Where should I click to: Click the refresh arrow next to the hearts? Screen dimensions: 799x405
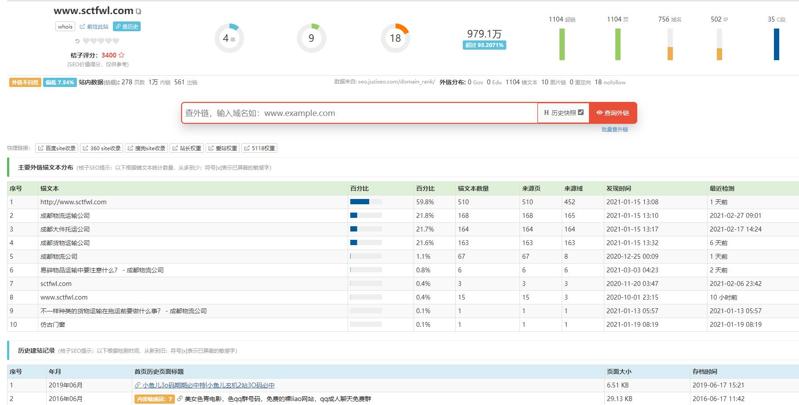click(x=78, y=42)
